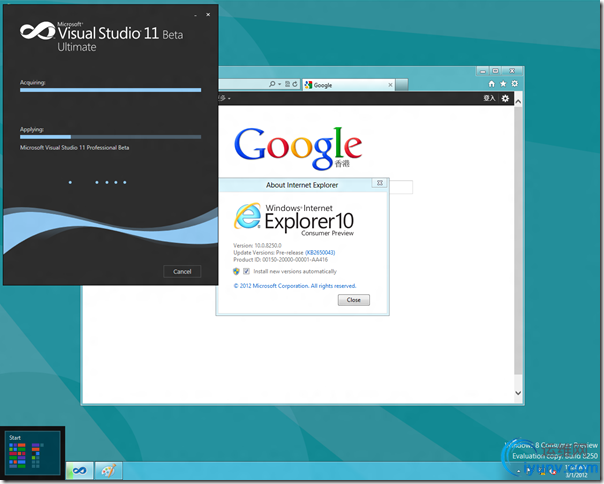Click the Google favicon on the tab
Screen dimensions: 604x484
point(308,85)
